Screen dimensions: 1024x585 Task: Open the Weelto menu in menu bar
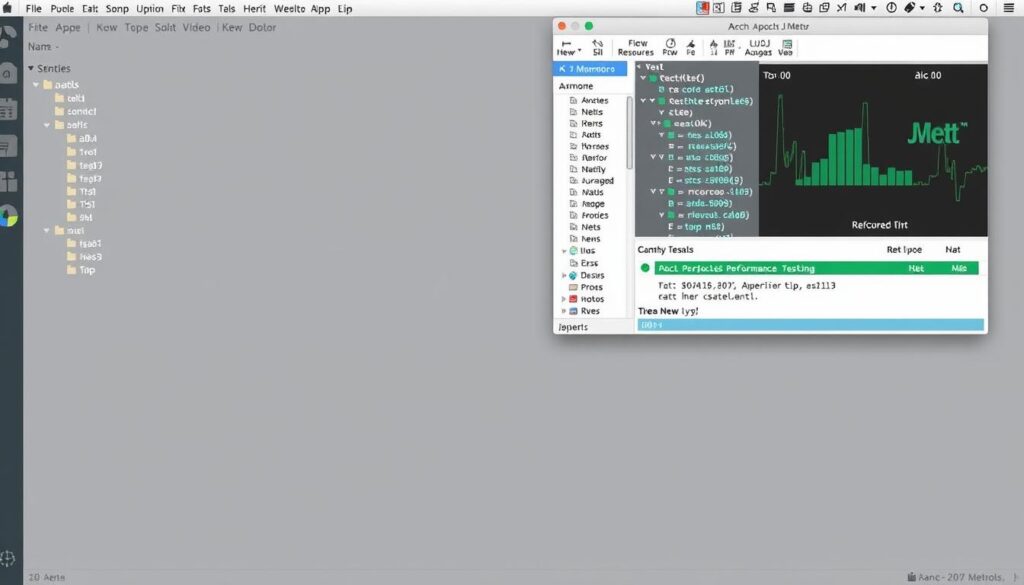288,8
